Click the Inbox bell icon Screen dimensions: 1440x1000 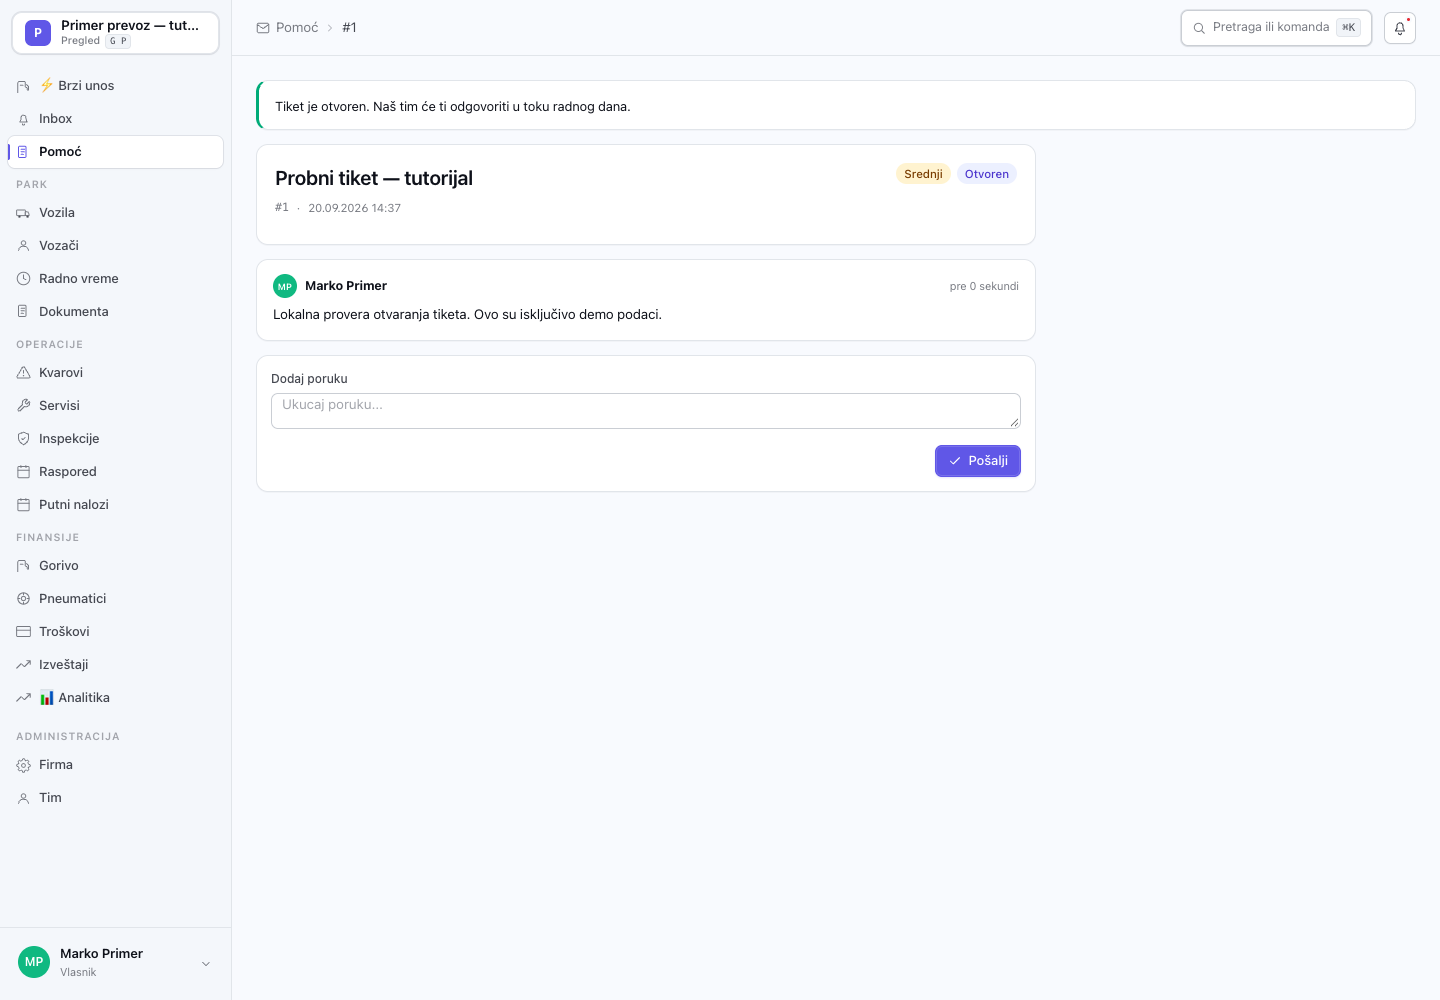[x=23, y=119]
